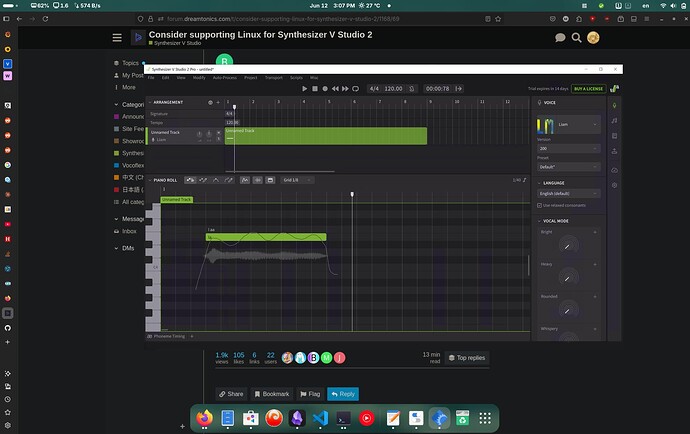Image resolution: width=690 pixels, height=434 pixels.
Task: Open the Notes panel music-note icon in the side strip
Action: coord(614,121)
